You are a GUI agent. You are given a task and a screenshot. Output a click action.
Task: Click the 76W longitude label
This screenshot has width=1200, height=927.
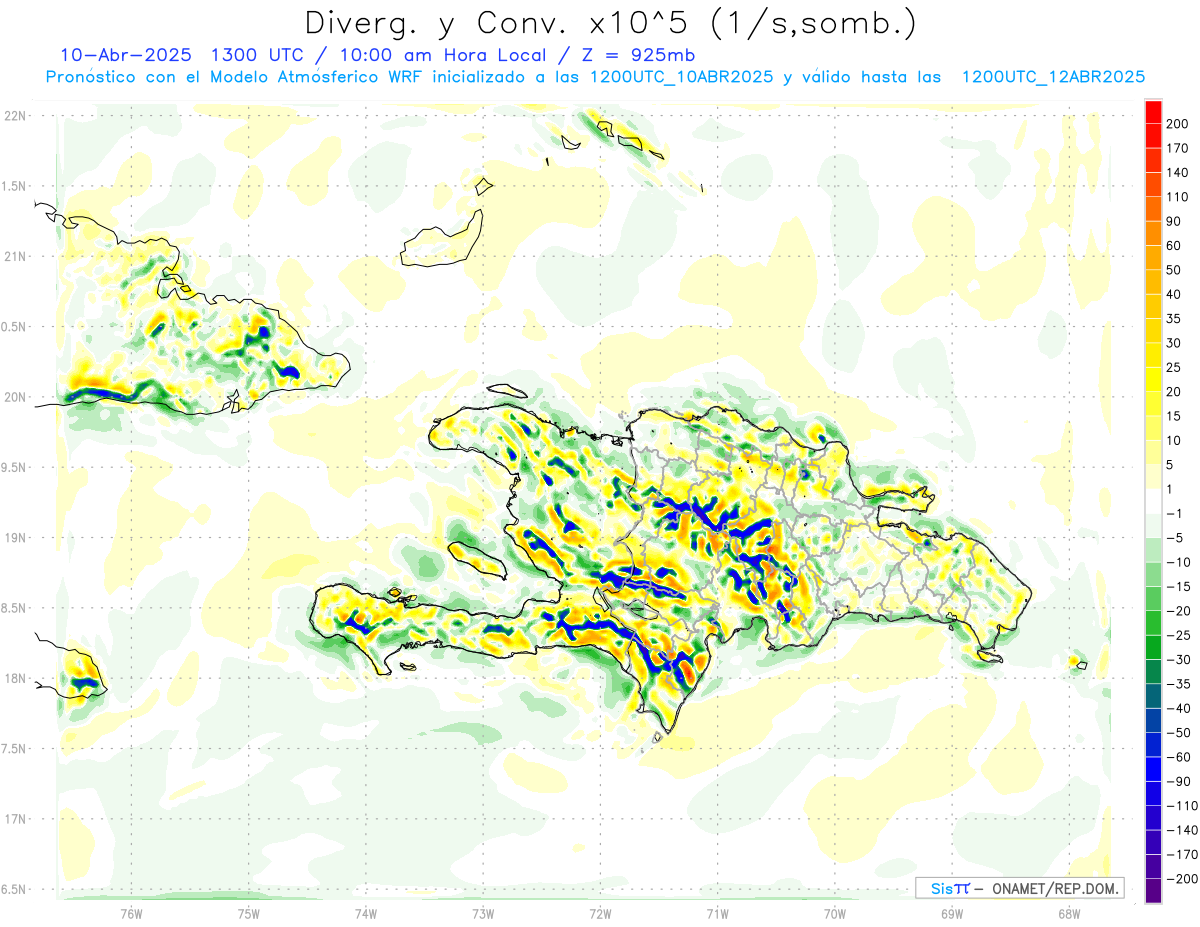(132, 913)
